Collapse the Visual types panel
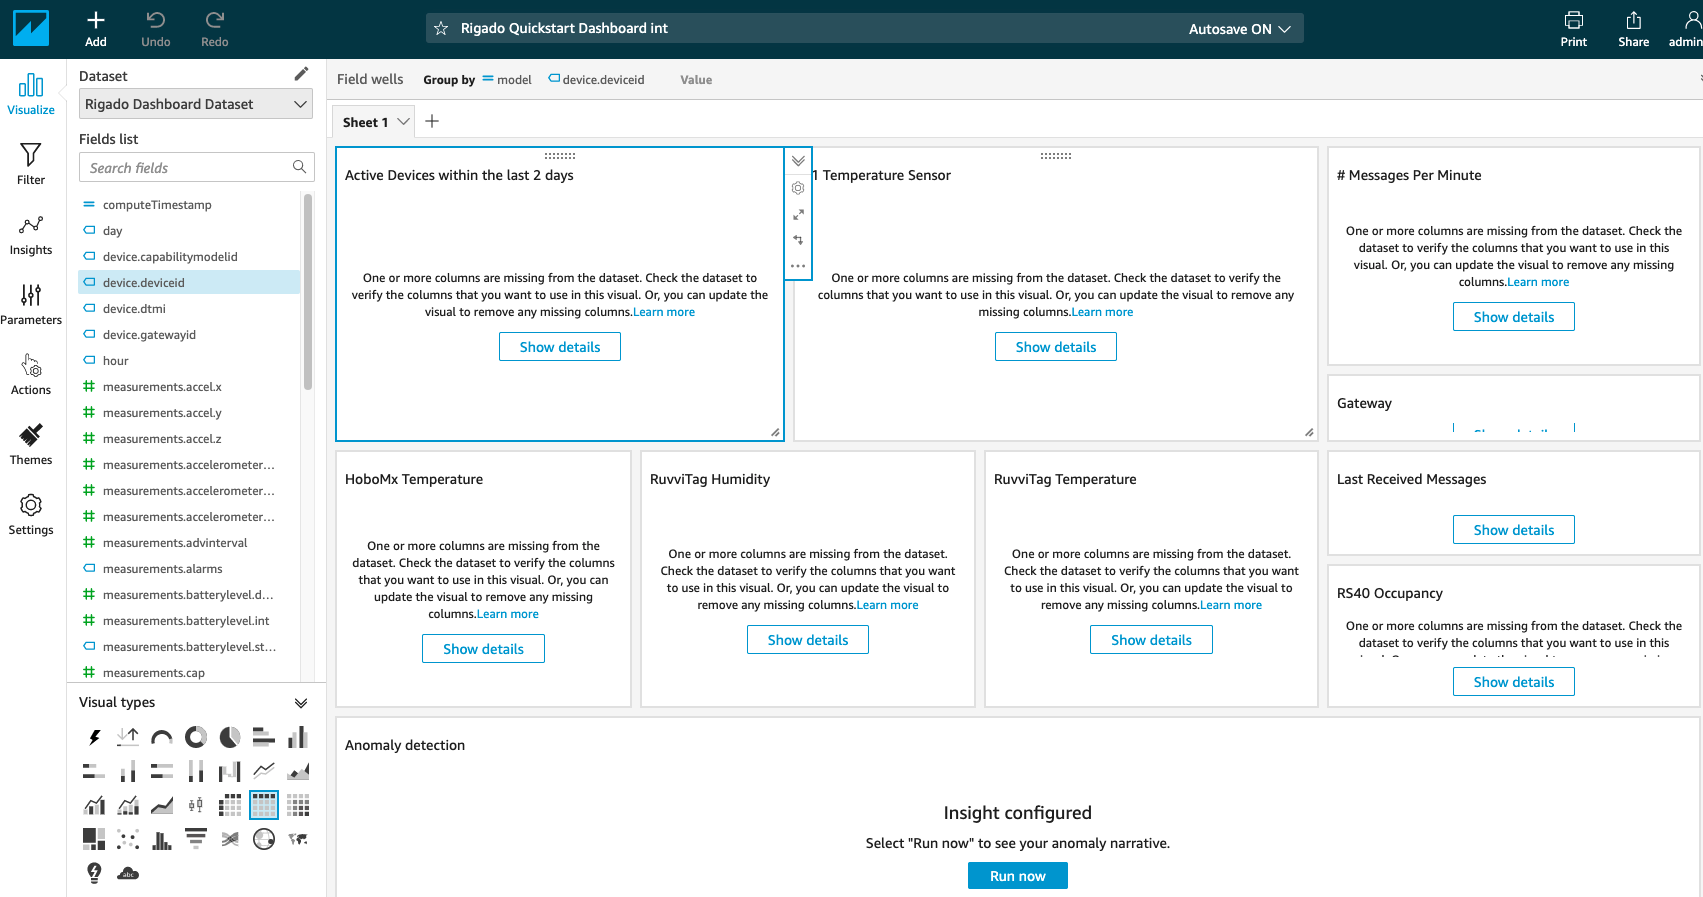 [x=301, y=703]
